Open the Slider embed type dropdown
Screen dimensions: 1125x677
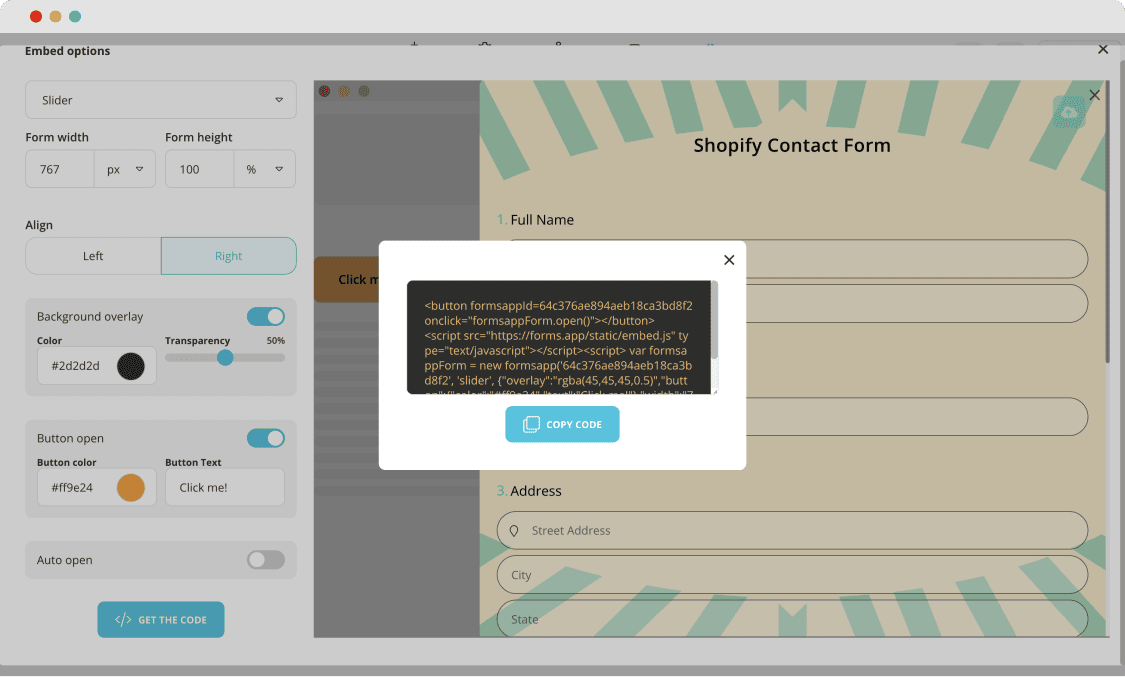[x=161, y=100]
